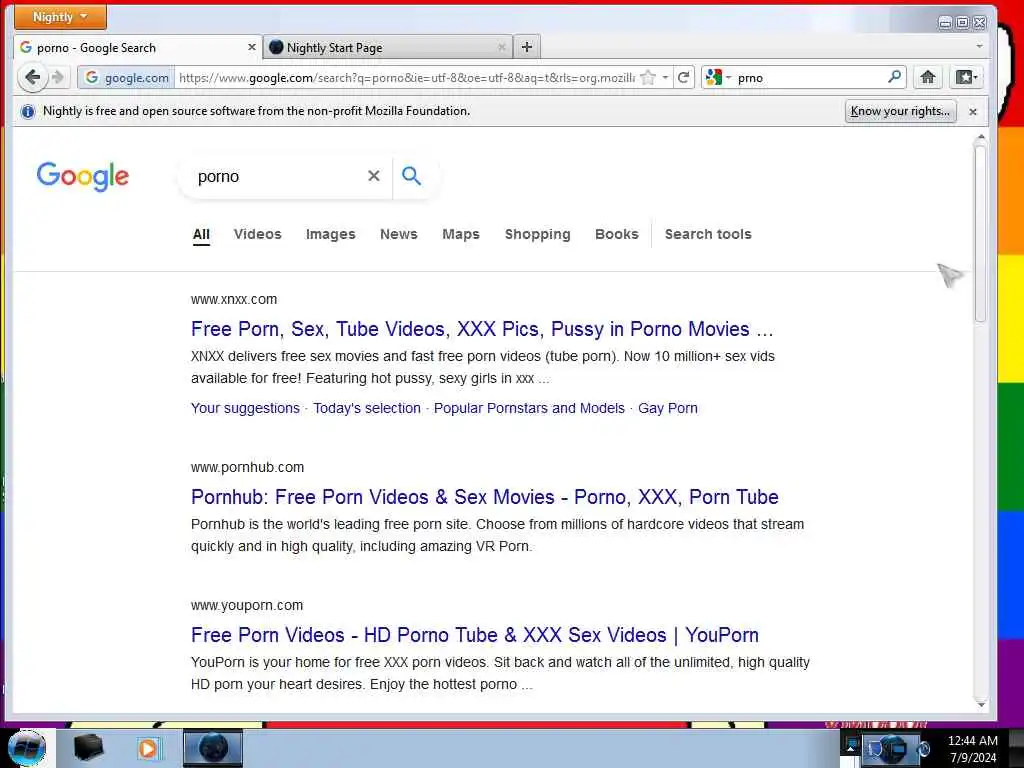
Task: Show google.com site identity info
Action: pos(127,77)
